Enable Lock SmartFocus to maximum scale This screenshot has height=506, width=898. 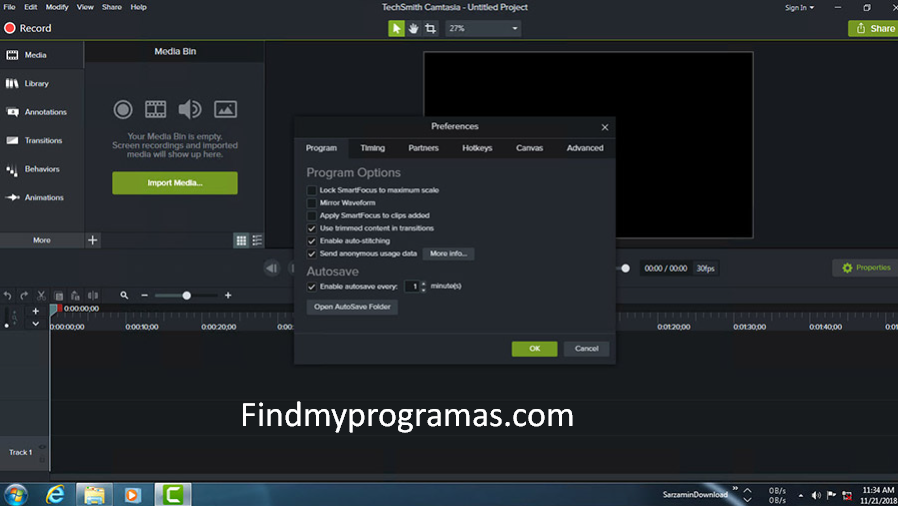click(x=312, y=190)
